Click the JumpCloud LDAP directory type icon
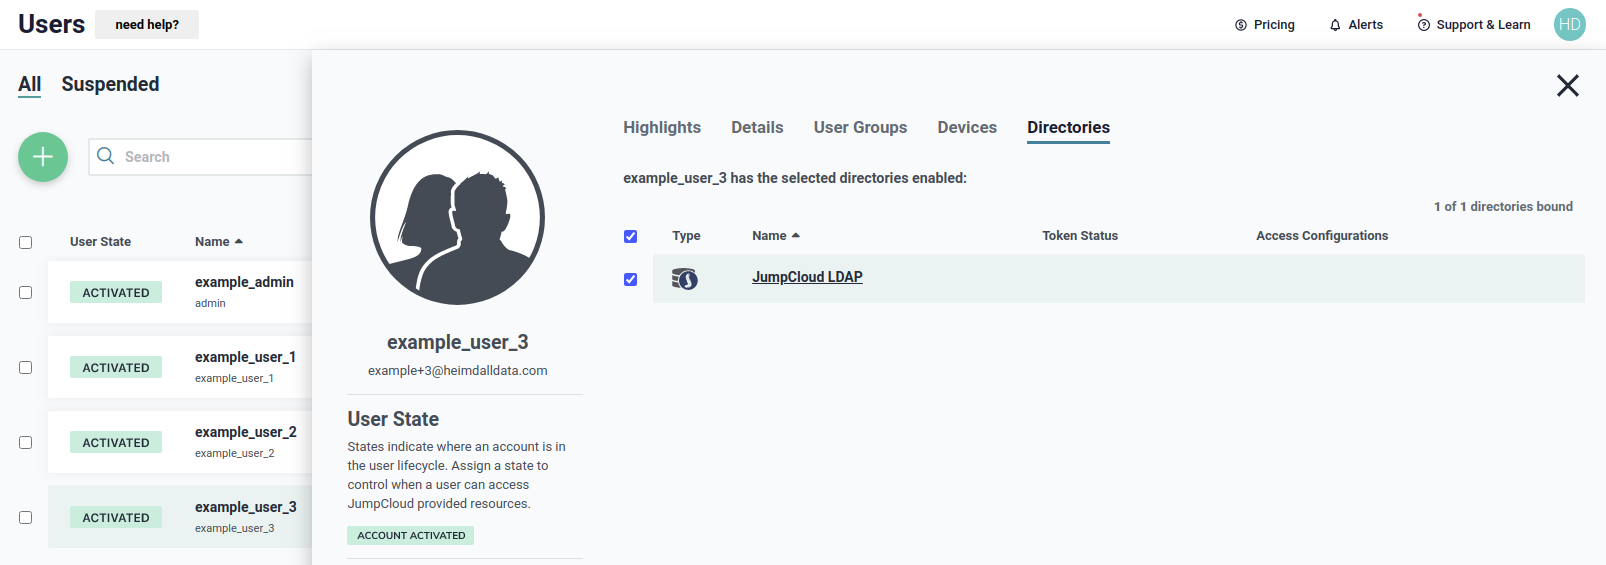Image resolution: width=1606 pixels, height=565 pixels. pyautogui.click(x=685, y=279)
